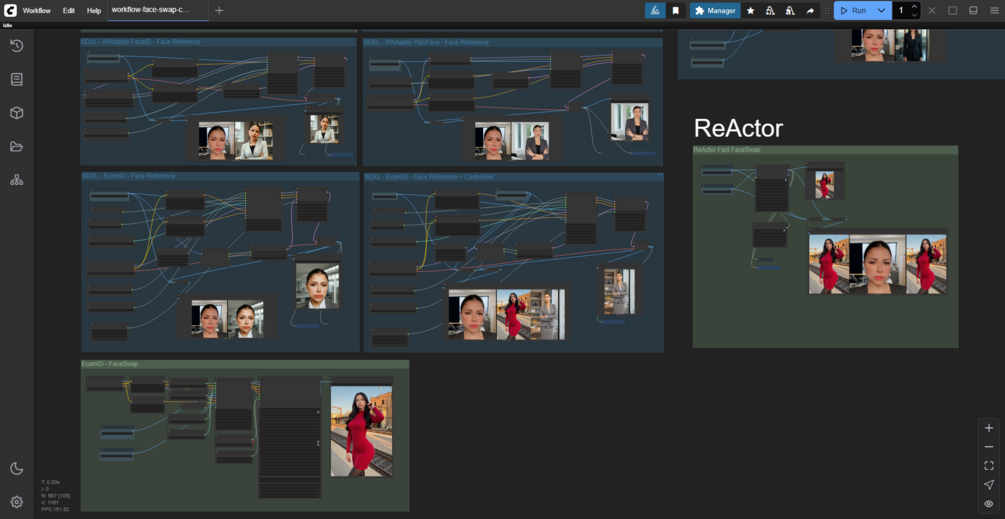The height and width of the screenshot is (519, 1005).
Task: Toggle link visibility with the eye icon
Action: [989, 504]
